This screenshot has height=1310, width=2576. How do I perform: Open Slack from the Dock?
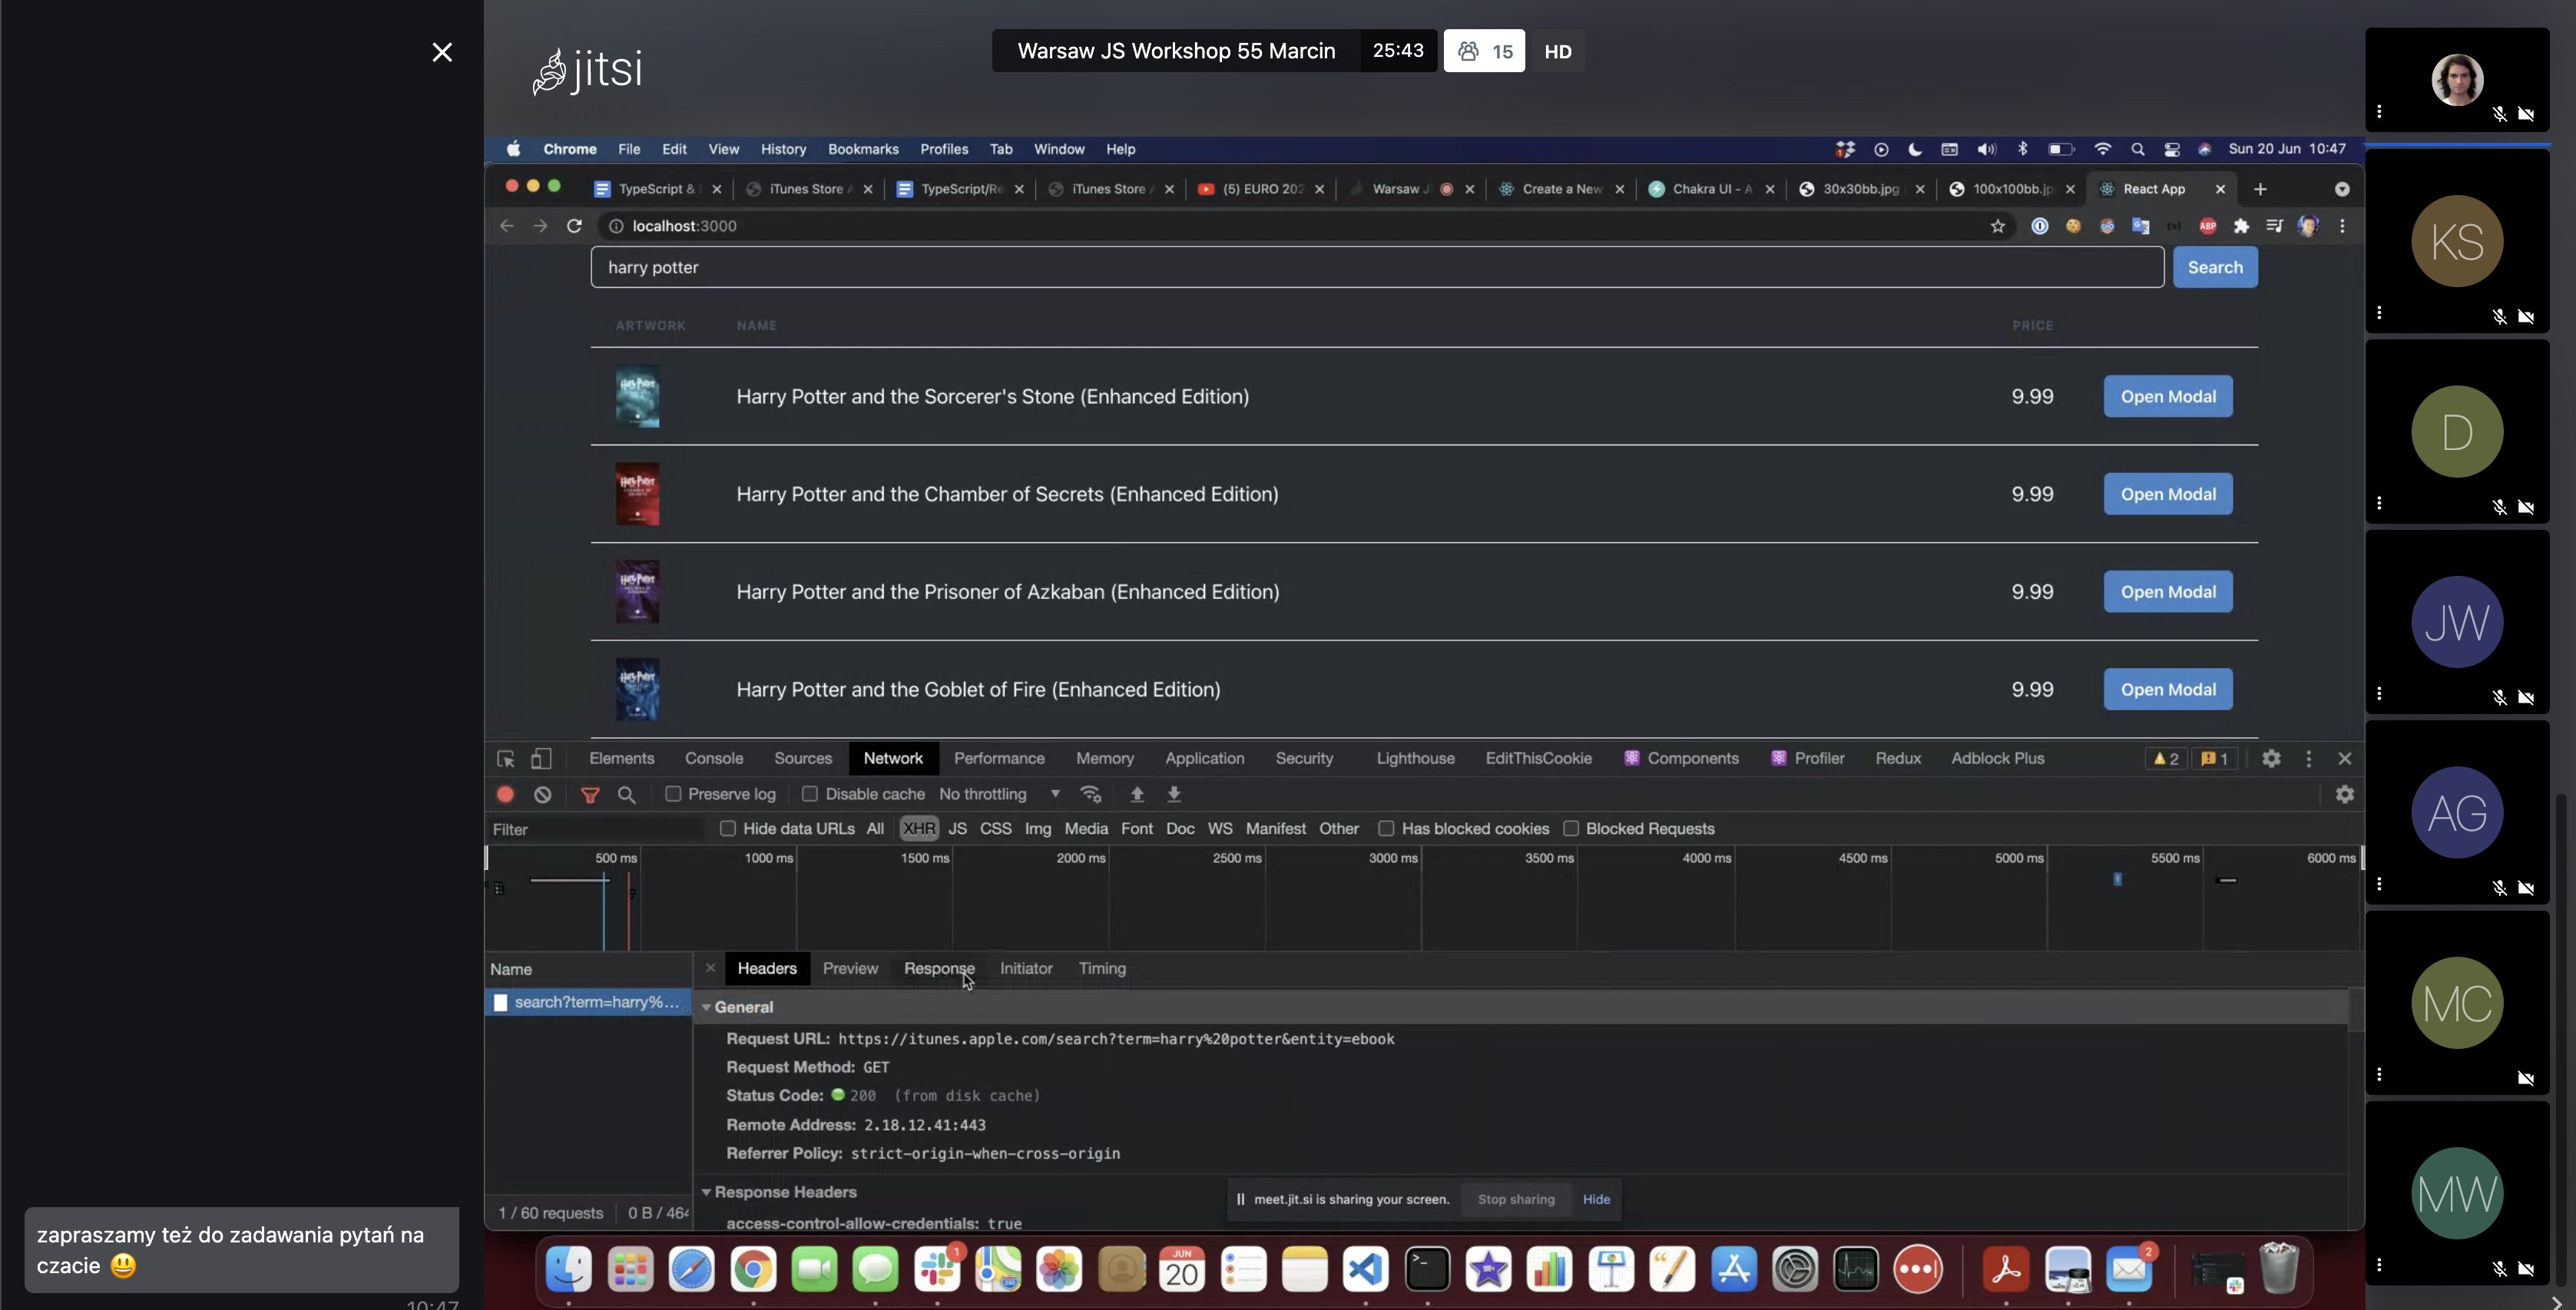[x=937, y=1269]
